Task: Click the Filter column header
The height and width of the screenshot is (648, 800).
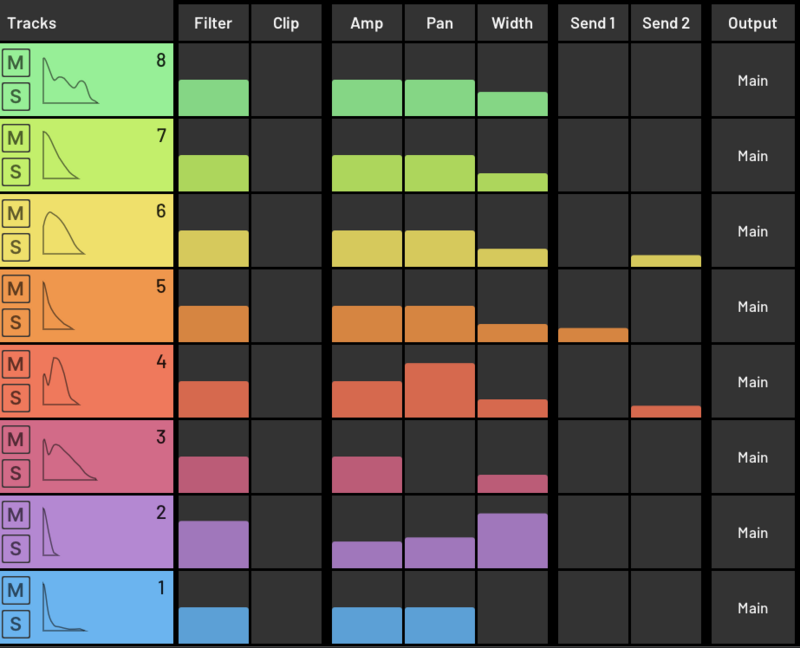Action: (x=213, y=23)
